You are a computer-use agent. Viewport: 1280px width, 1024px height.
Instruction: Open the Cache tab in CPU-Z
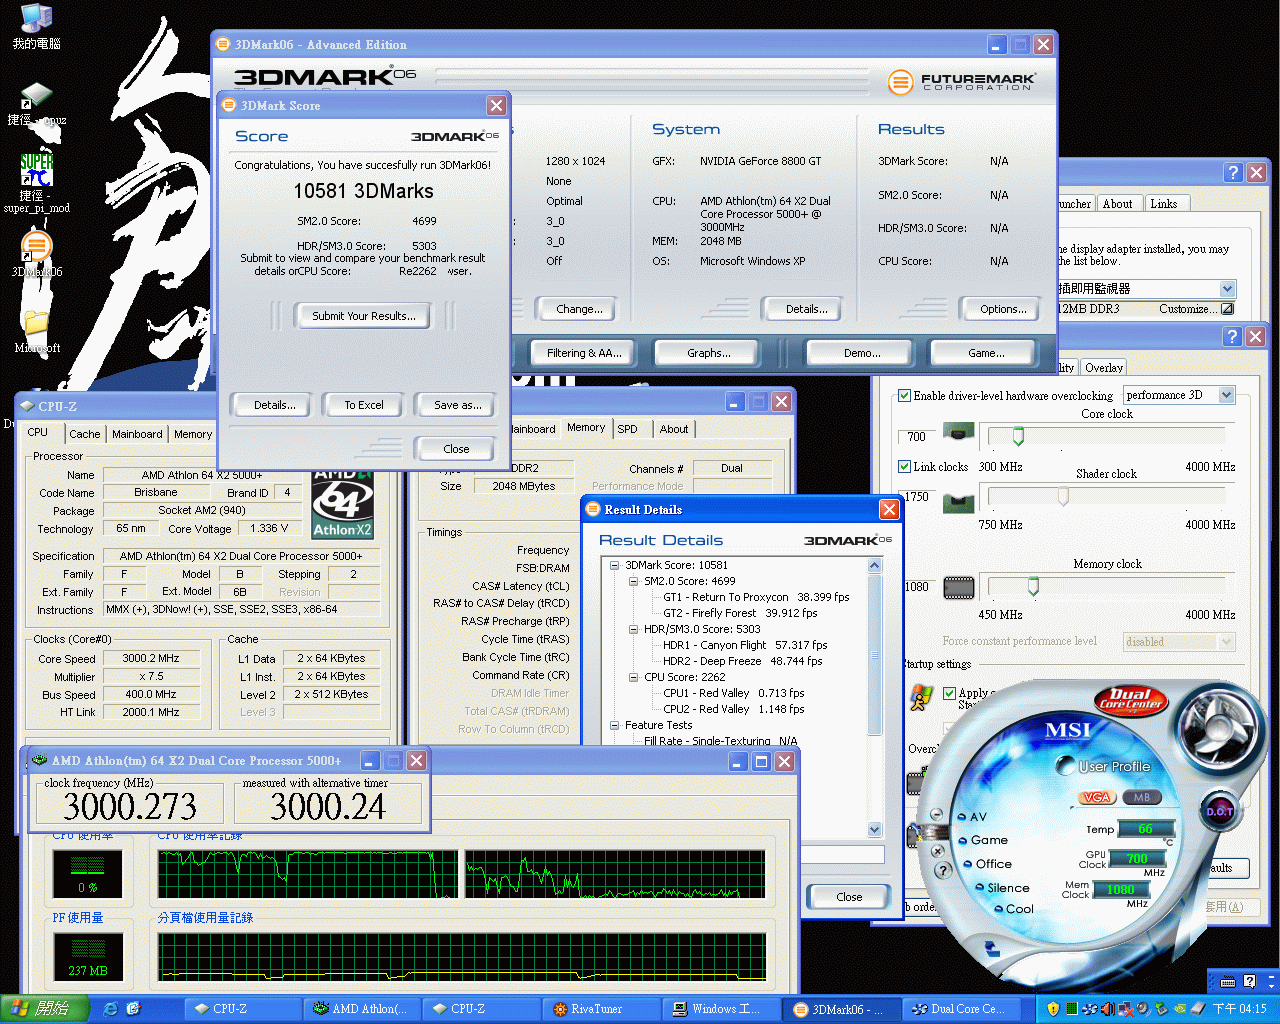(84, 434)
